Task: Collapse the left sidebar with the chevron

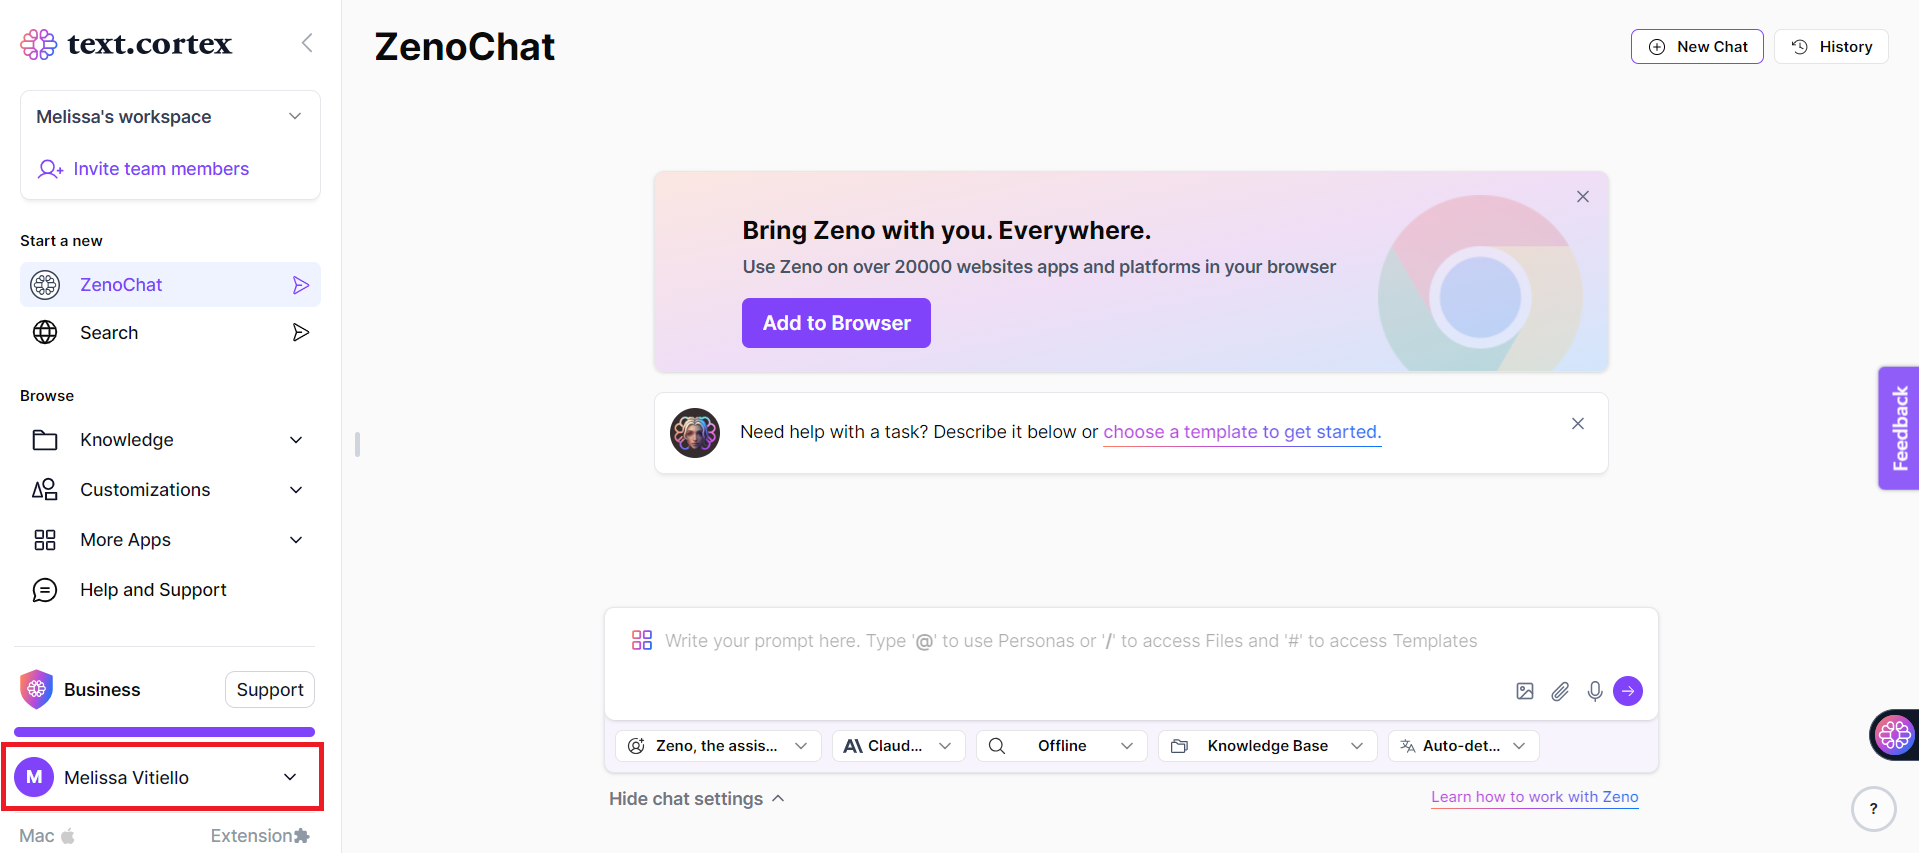Action: point(307,43)
